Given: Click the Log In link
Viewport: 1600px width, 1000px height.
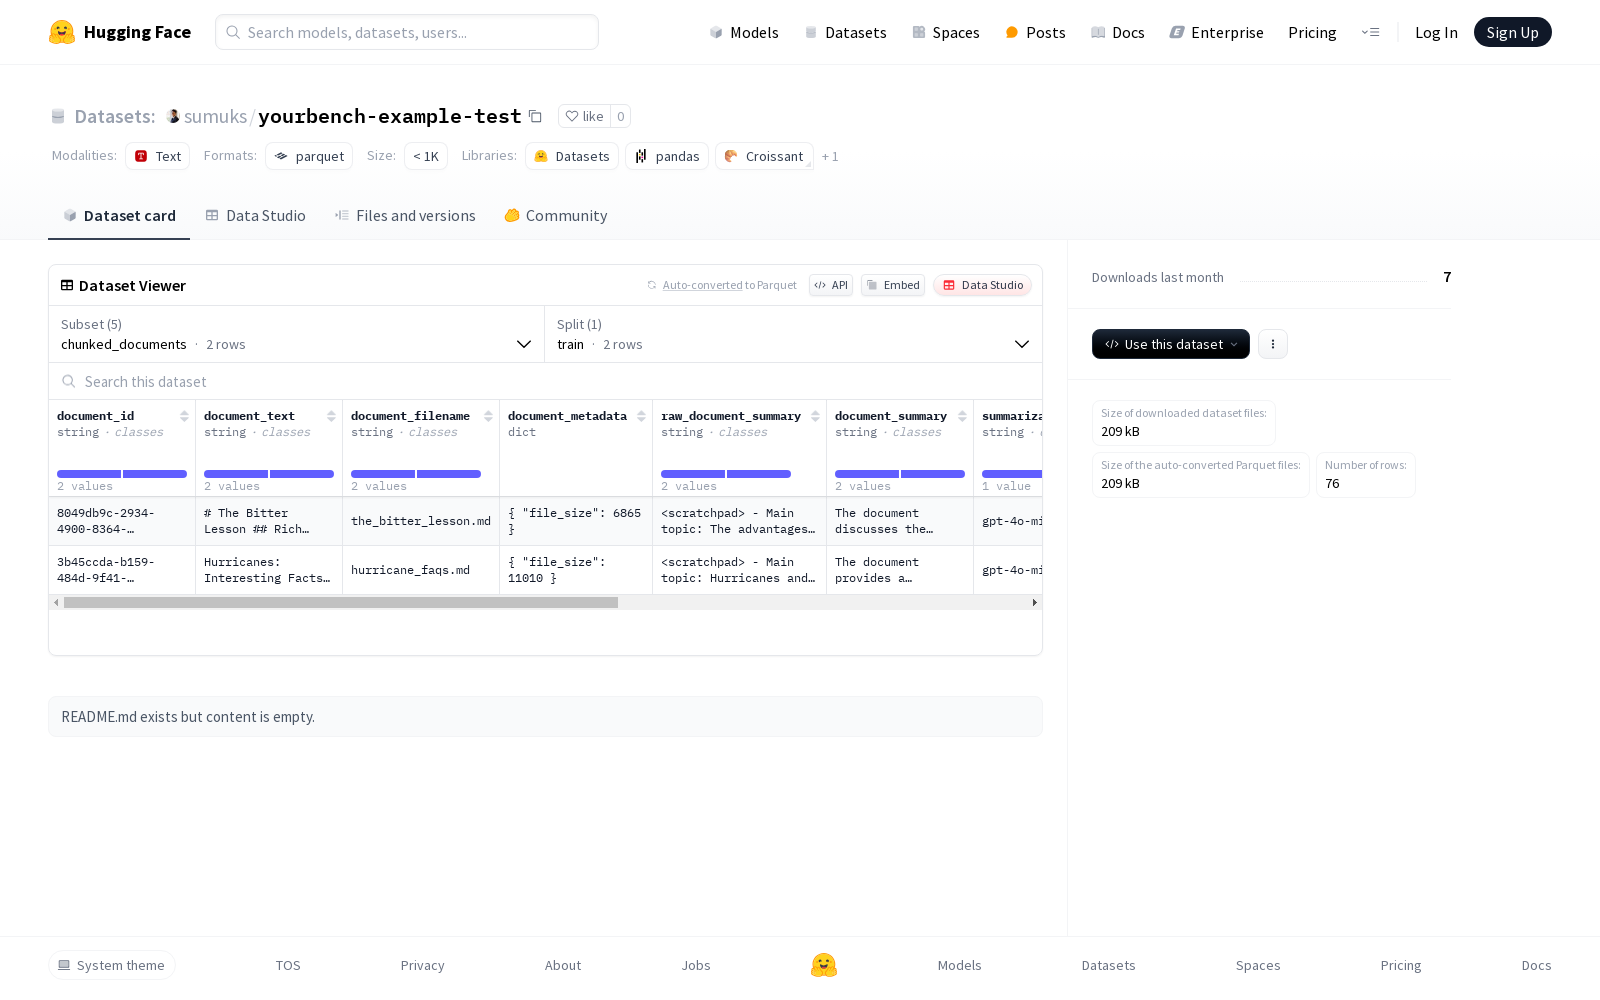Looking at the screenshot, I should [1436, 32].
